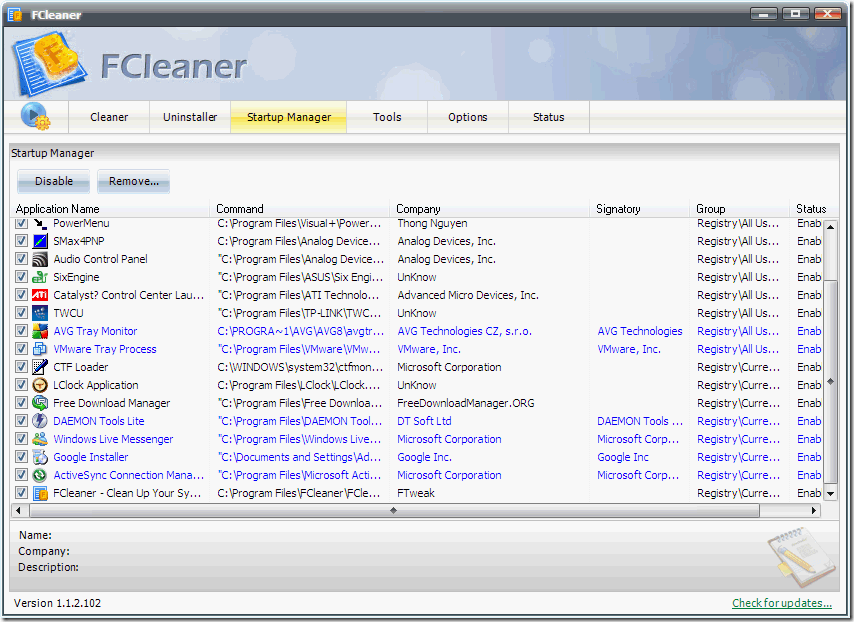Open the Cleaner tab
Screen dimensions: 854x622
(x=109, y=117)
